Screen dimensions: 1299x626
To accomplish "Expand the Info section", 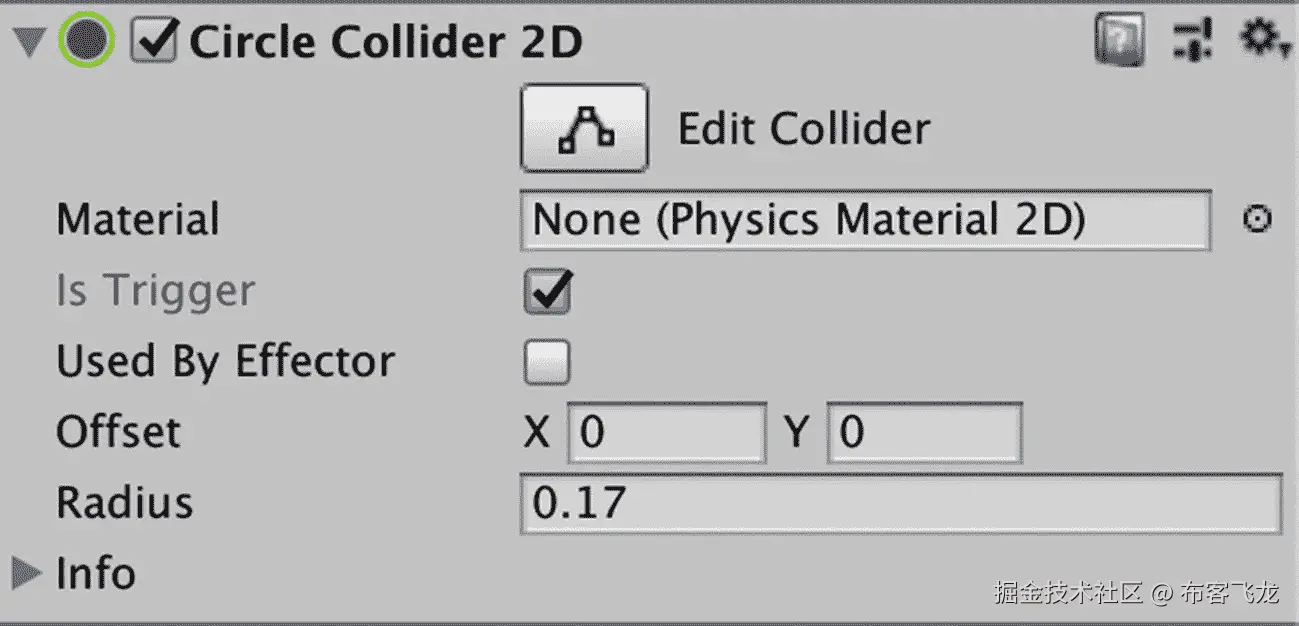I will (x=25, y=573).
